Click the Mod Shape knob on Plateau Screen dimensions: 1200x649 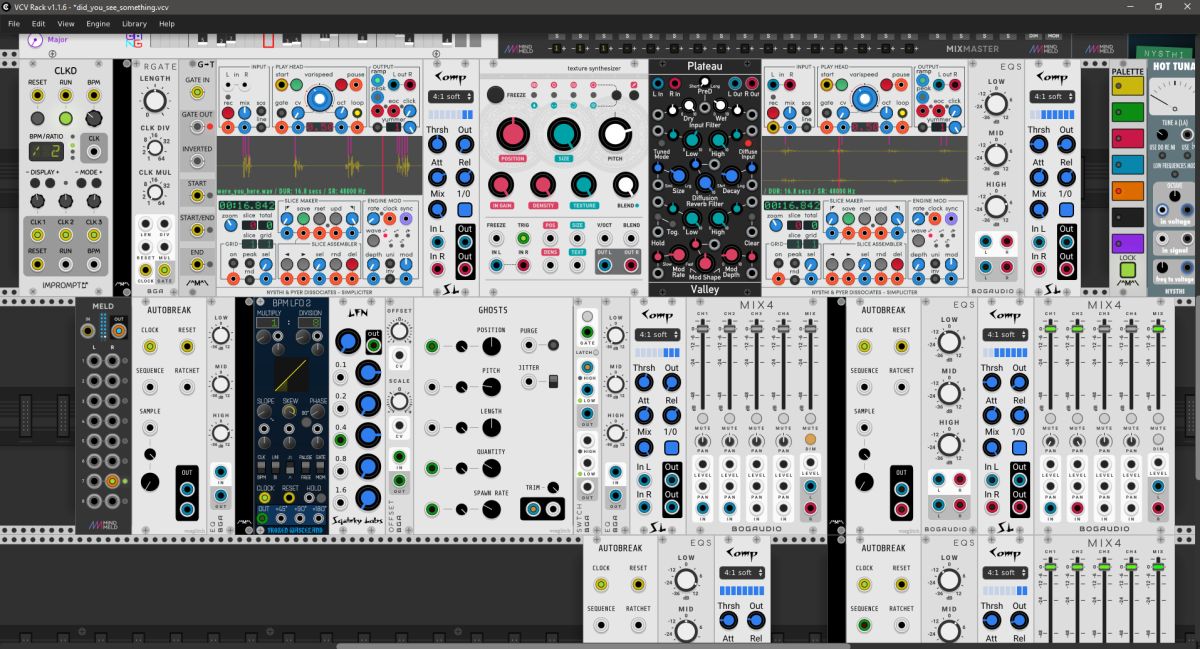[x=704, y=262]
